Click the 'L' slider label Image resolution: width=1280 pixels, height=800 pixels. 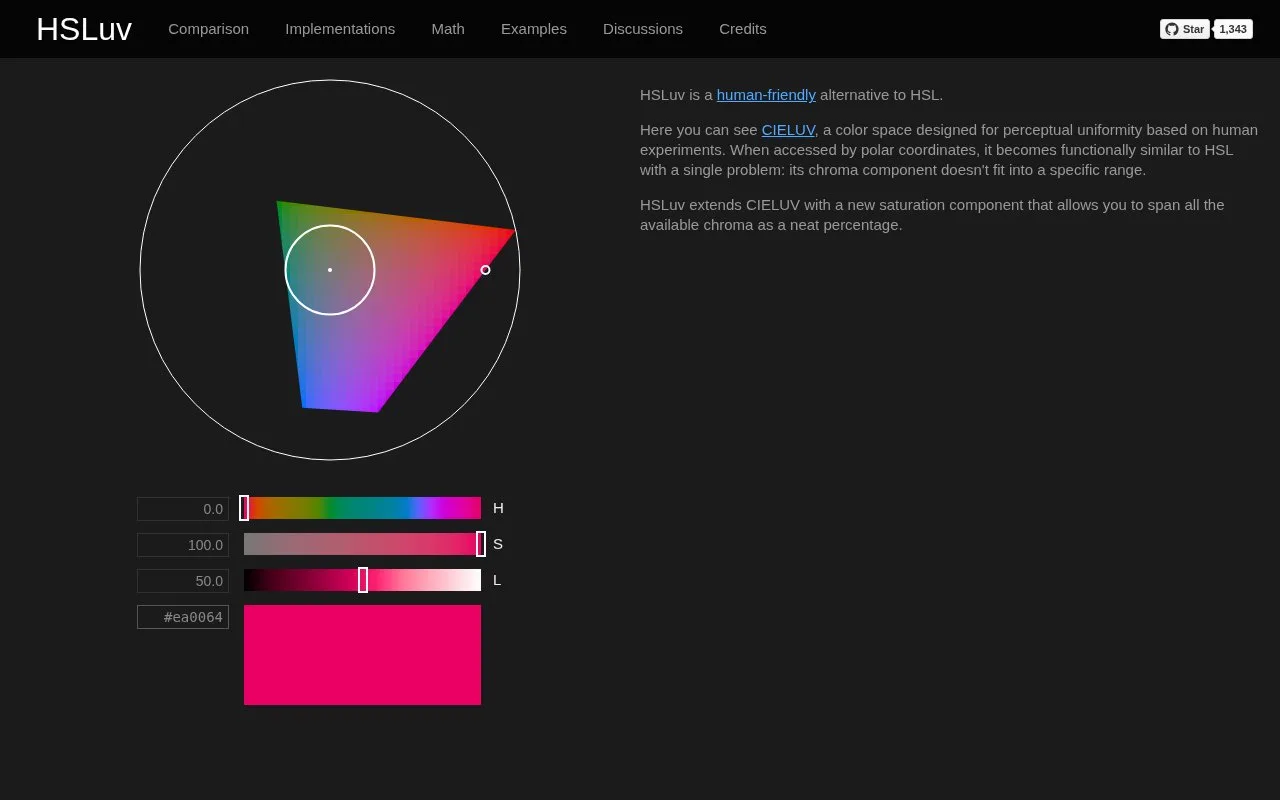pyautogui.click(x=497, y=580)
